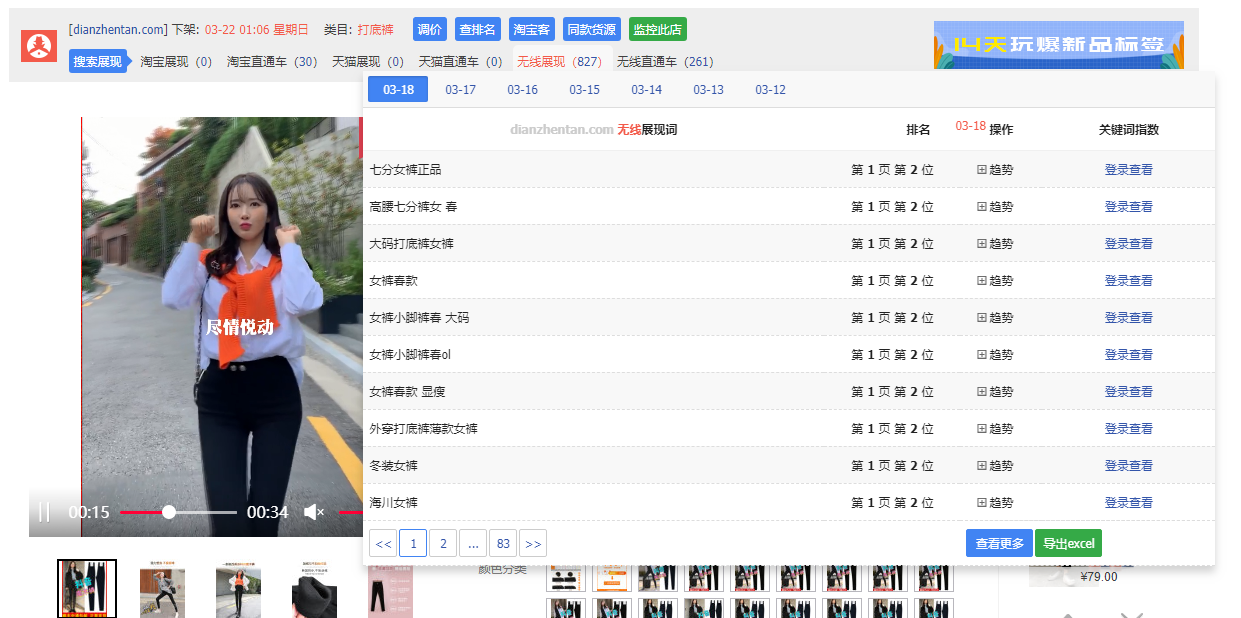Open the 14天玩爆新品标签 banner

(x=1059, y=45)
